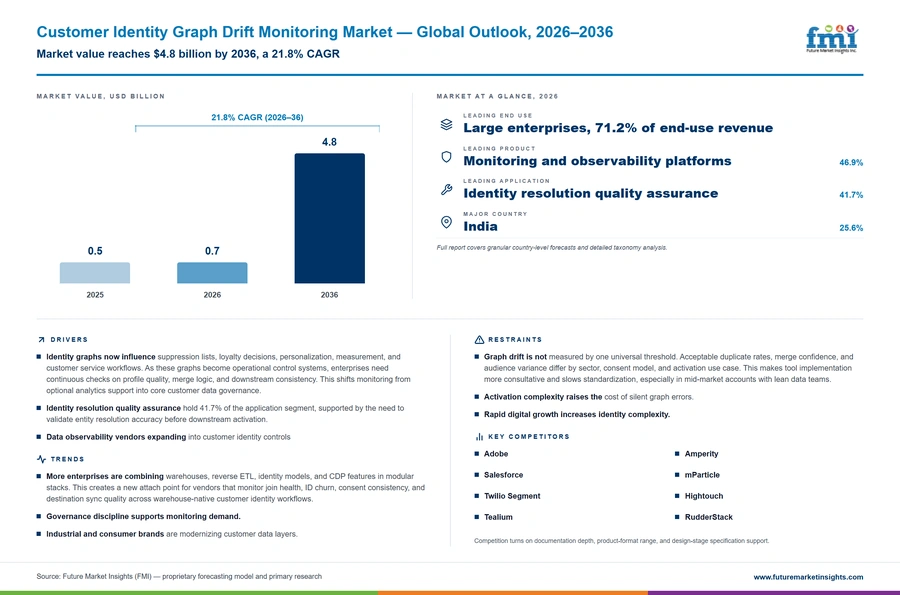Click the 21.8% CAGR (2026–36) label
The width and height of the screenshot is (900, 595).
point(257,117)
